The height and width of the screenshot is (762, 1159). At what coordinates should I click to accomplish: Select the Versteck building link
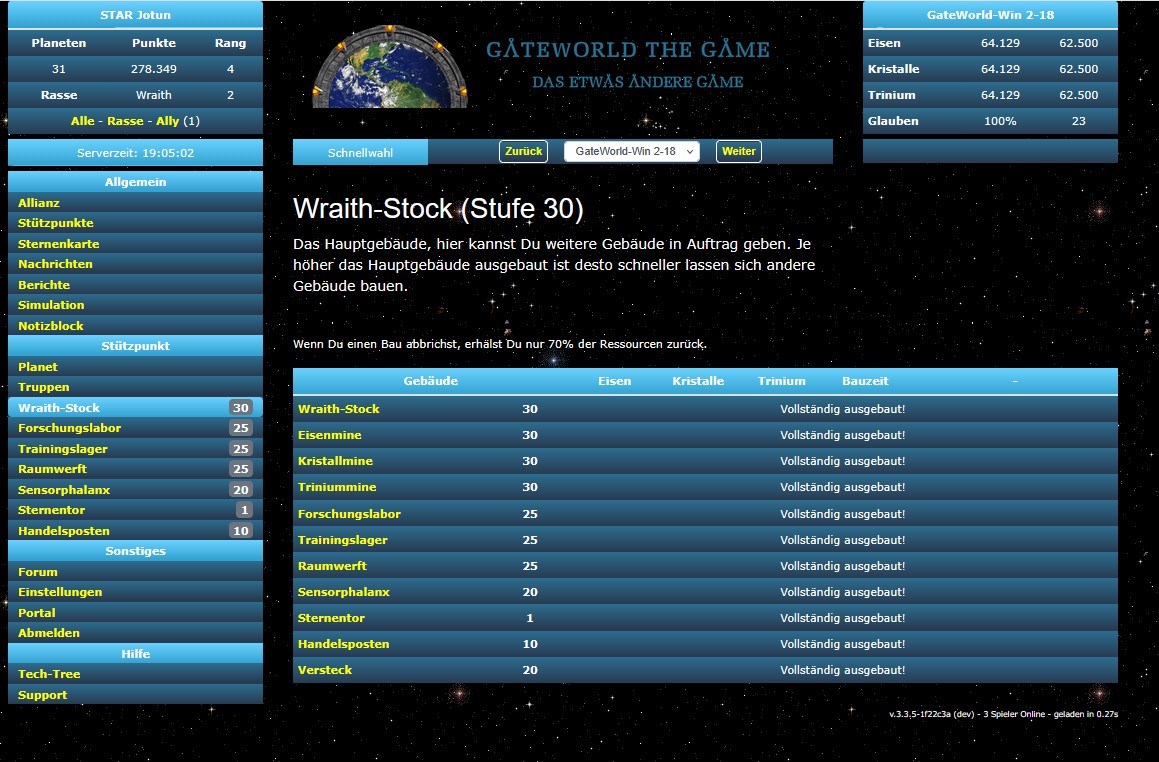pyautogui.click(x=325, y=670)
